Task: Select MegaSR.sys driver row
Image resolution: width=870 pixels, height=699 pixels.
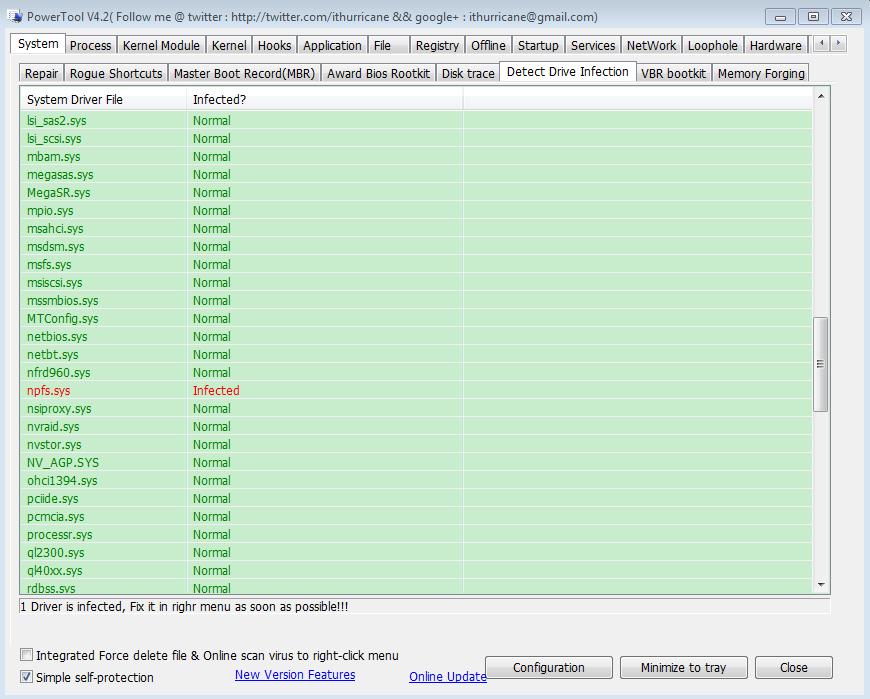Action: 416,193
